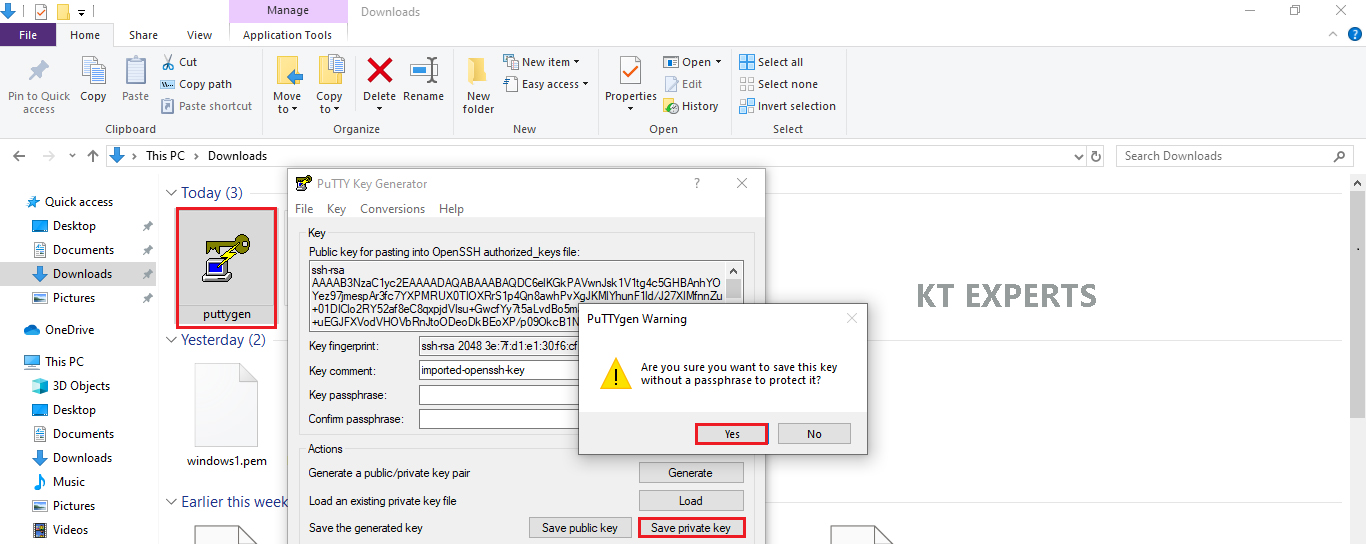Screen dimensions: 1366x544
Task: Click the Cut scissors command
Action: [x=180, y=62]
